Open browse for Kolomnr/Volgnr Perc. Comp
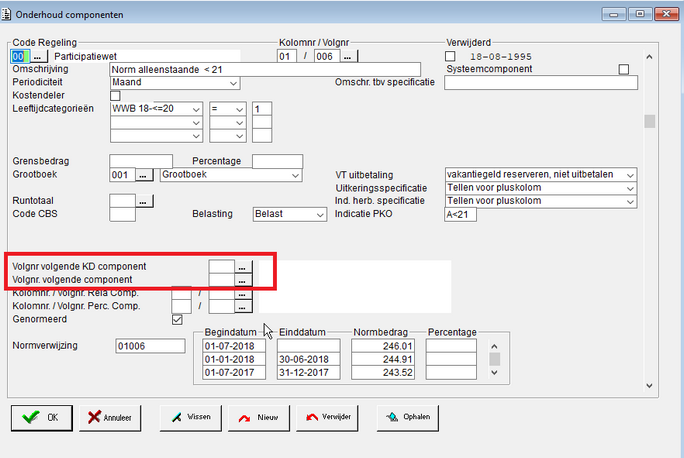The height and width of the screenshot is (458, 684). click(243, 307)
